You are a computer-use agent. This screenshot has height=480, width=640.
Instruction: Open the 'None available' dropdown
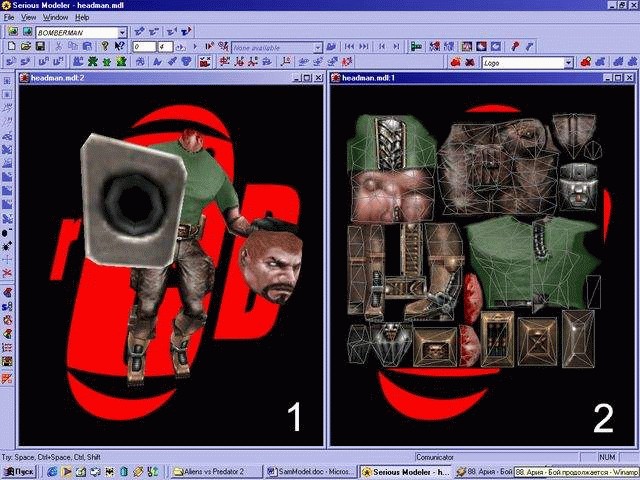318,48
